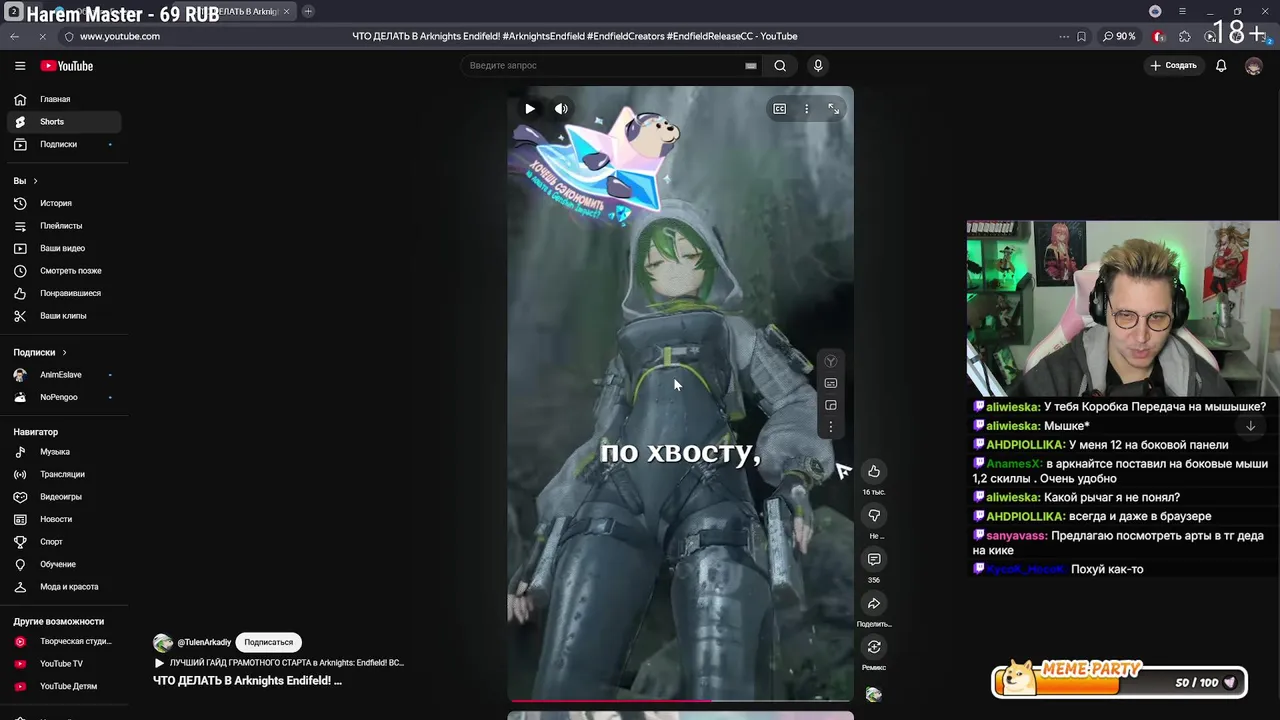Expand the Вы section chevron
This screenshot has height=720, width=1280.
point(35,181)
